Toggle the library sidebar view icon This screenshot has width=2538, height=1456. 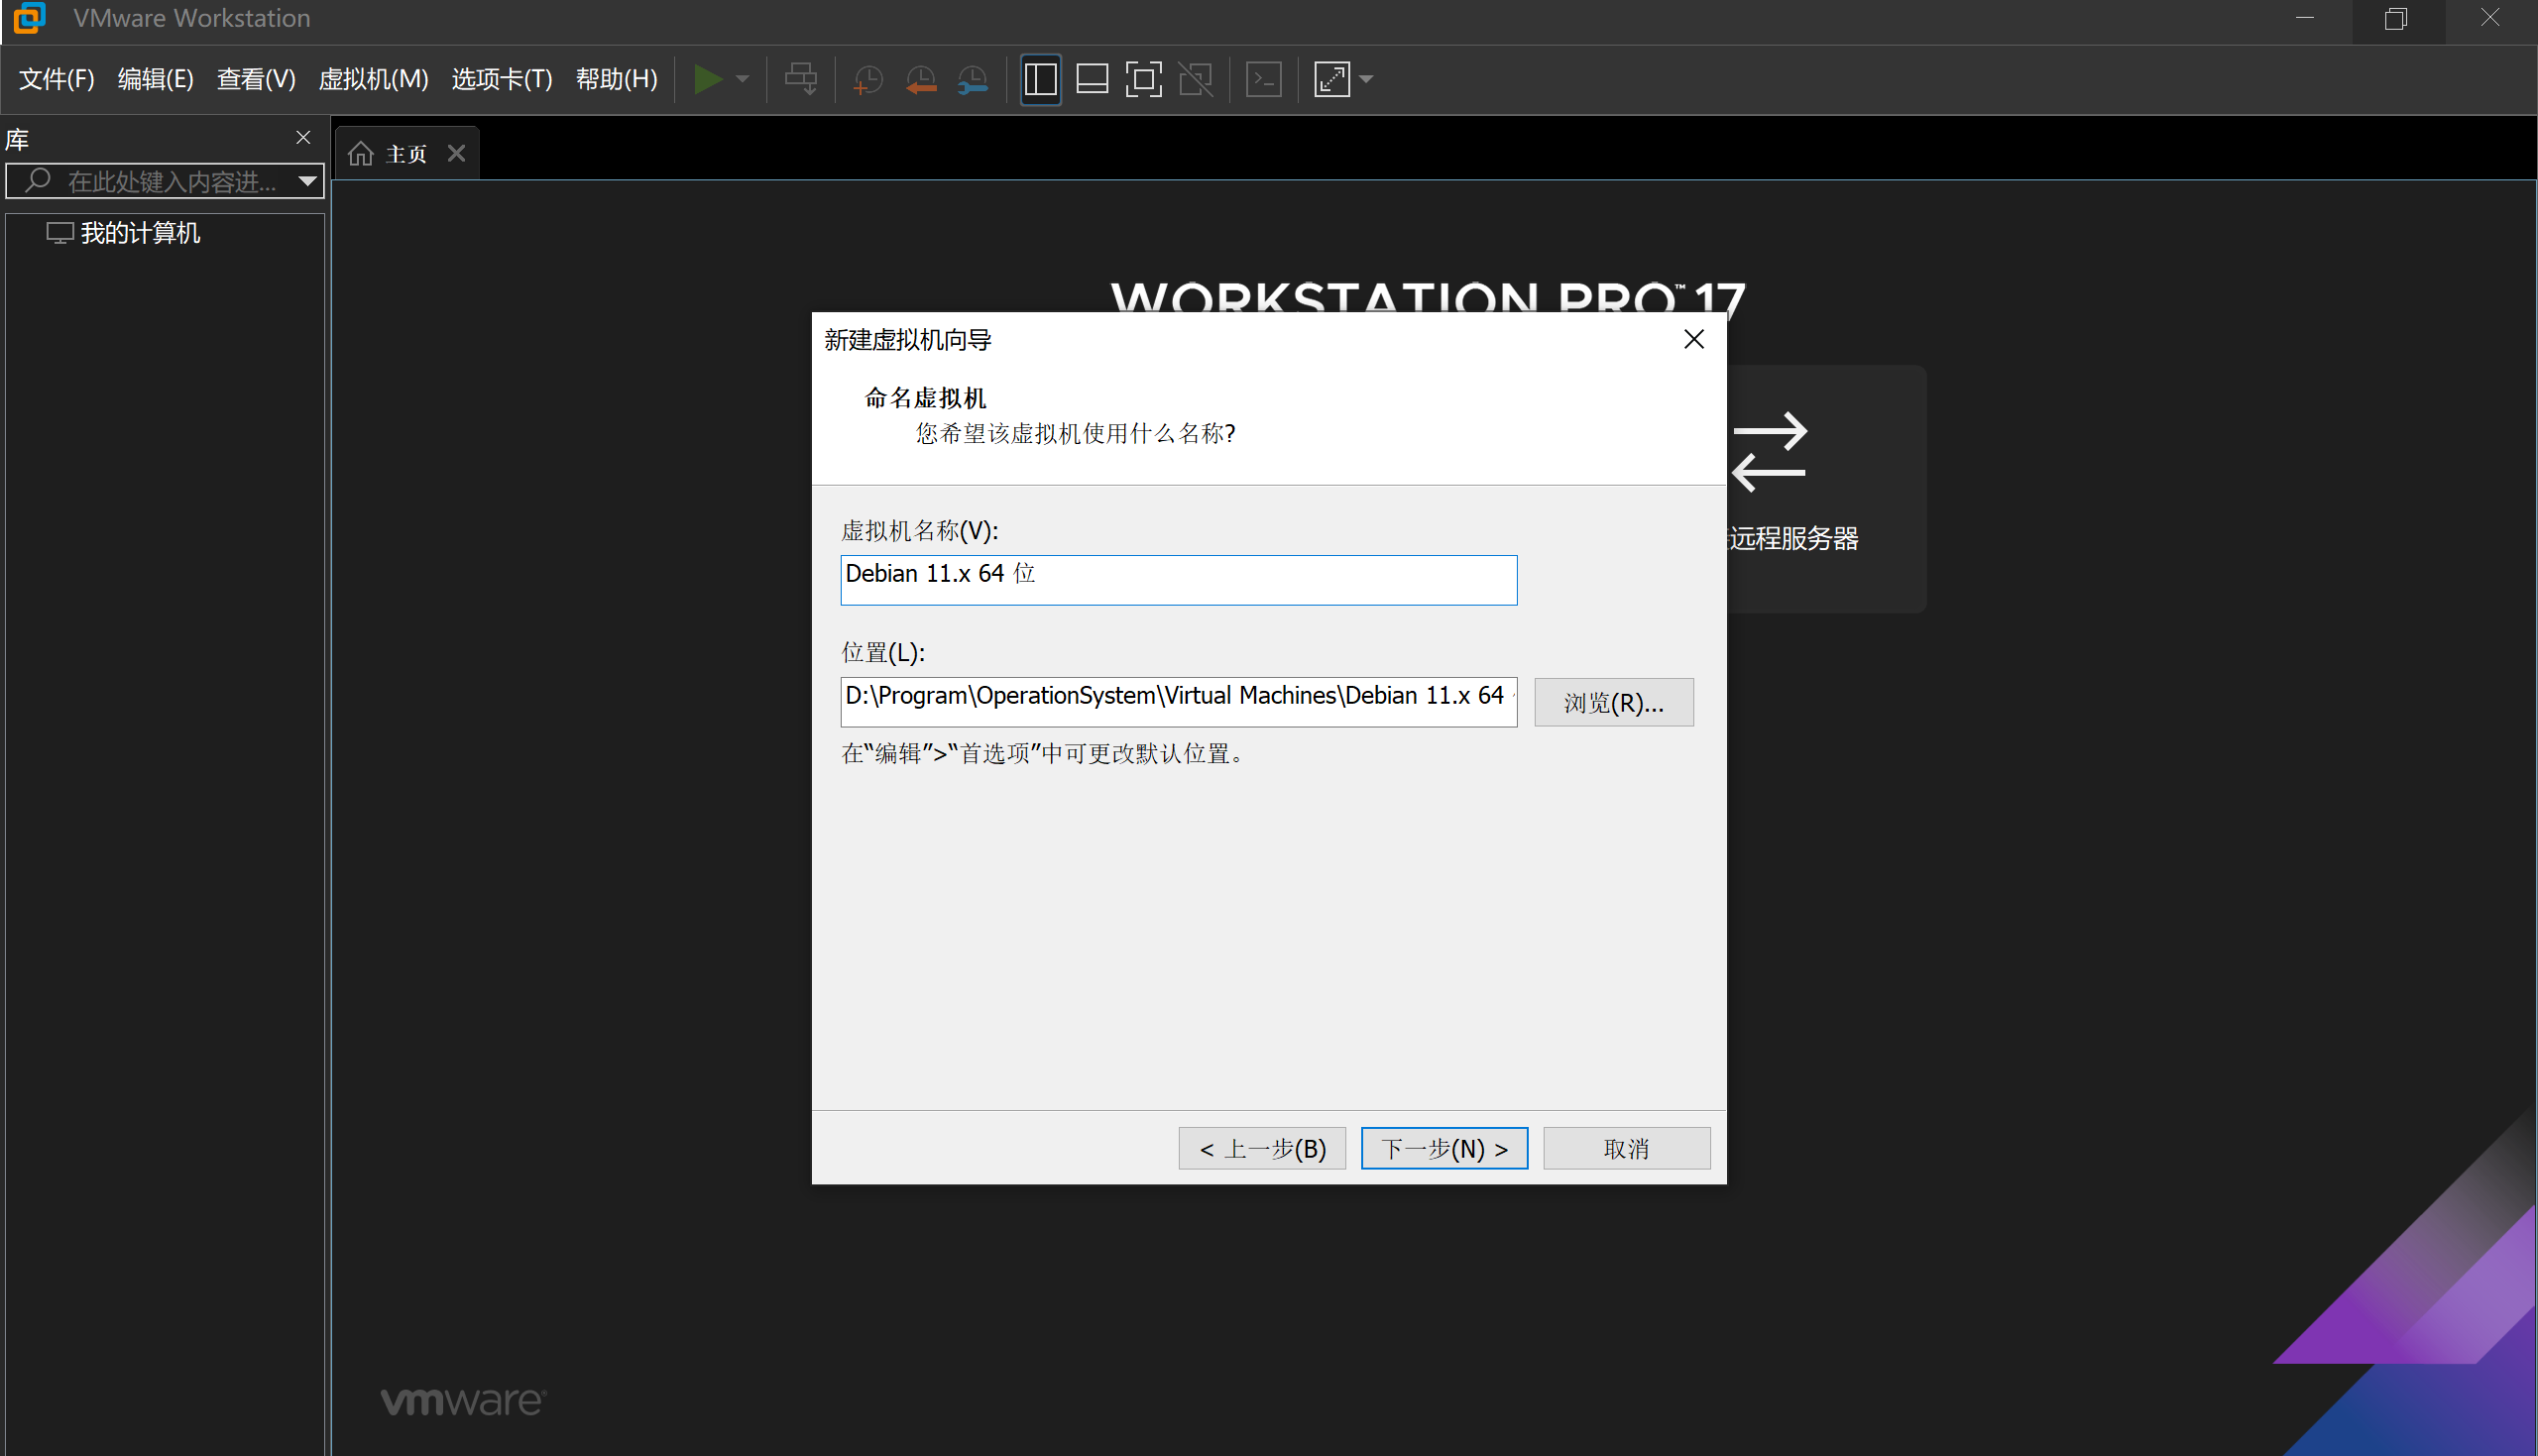[x=1040, y=79]
